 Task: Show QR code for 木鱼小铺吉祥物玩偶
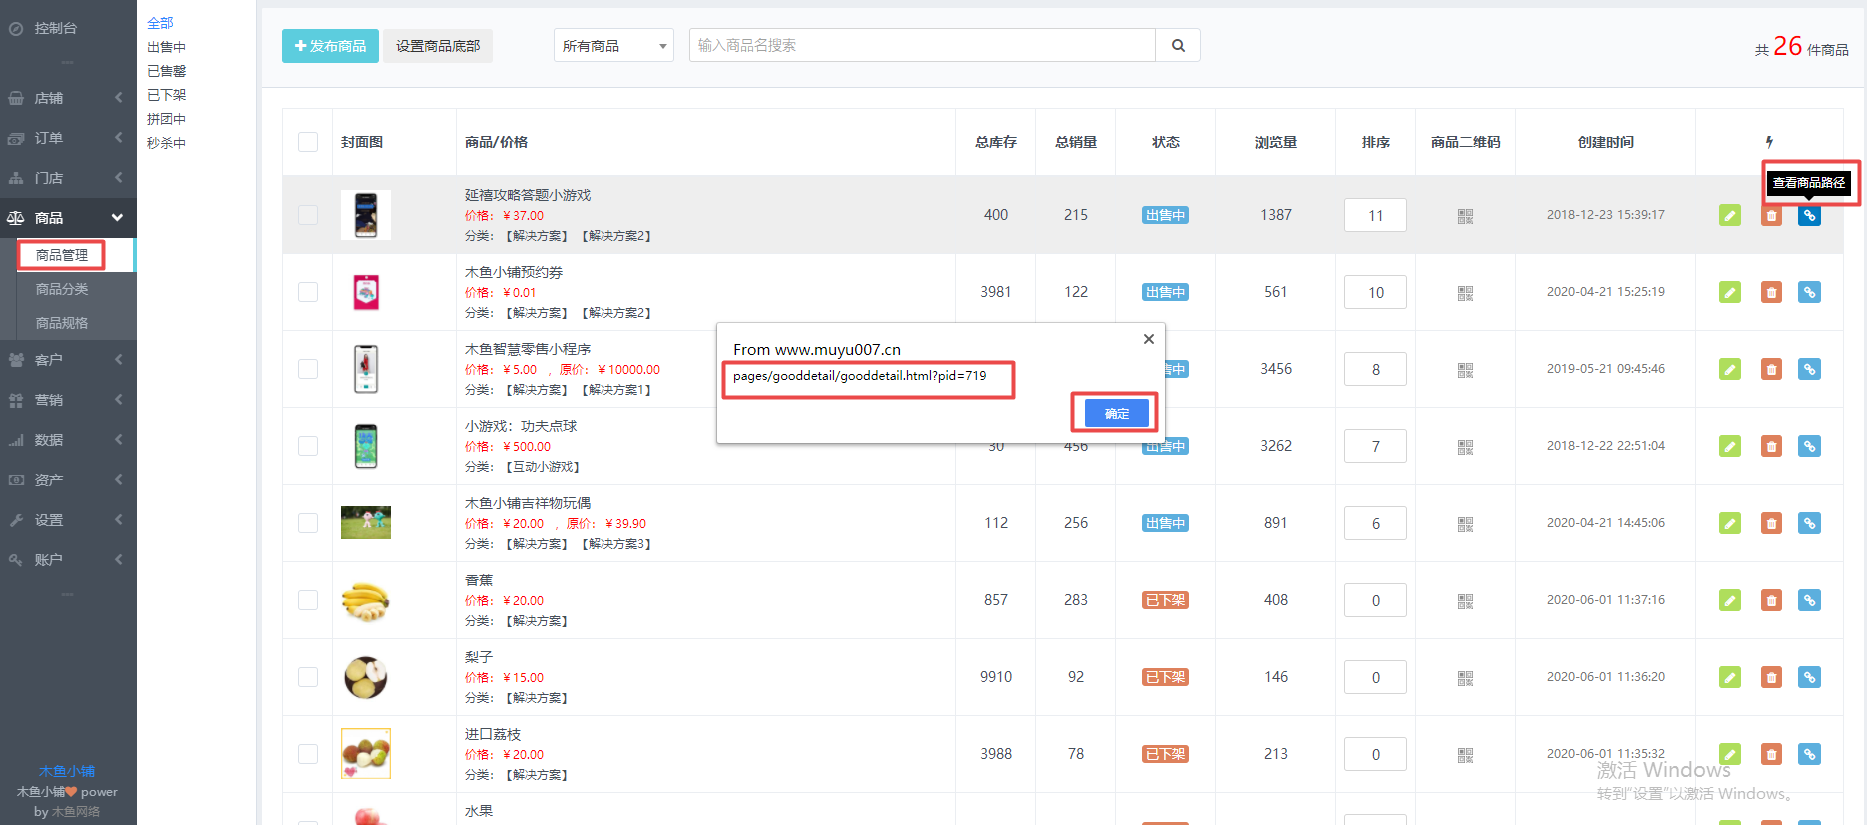pos(1465,524)
